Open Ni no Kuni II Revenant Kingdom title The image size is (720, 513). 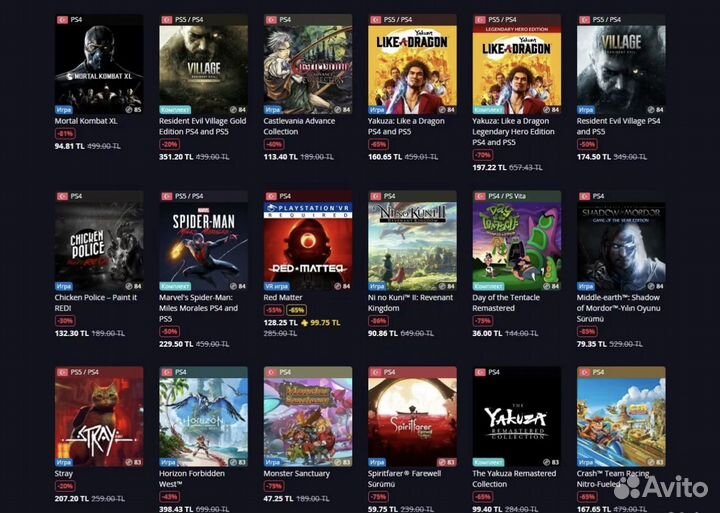(410, 303)
